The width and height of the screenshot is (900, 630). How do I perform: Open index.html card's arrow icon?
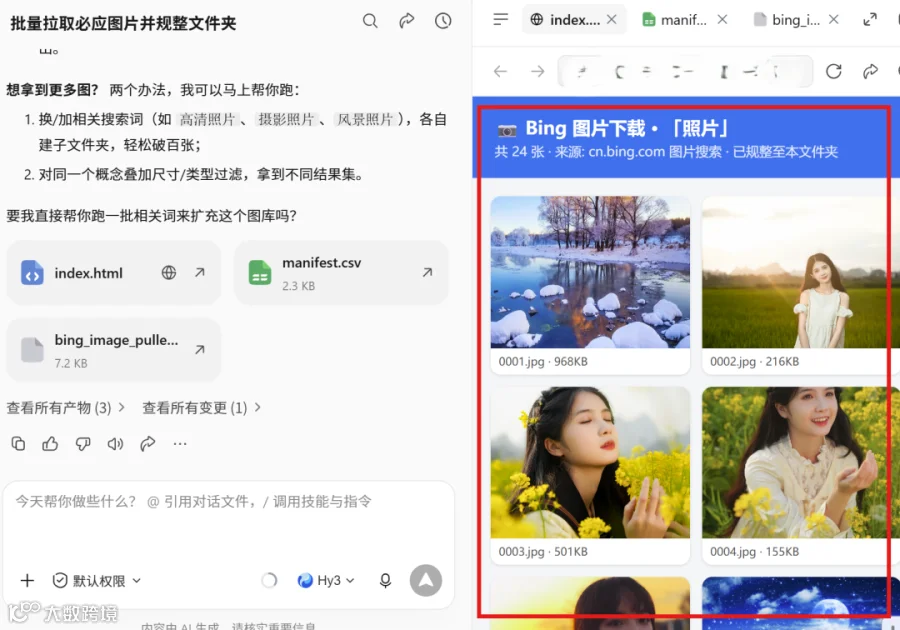pos(200,273)
